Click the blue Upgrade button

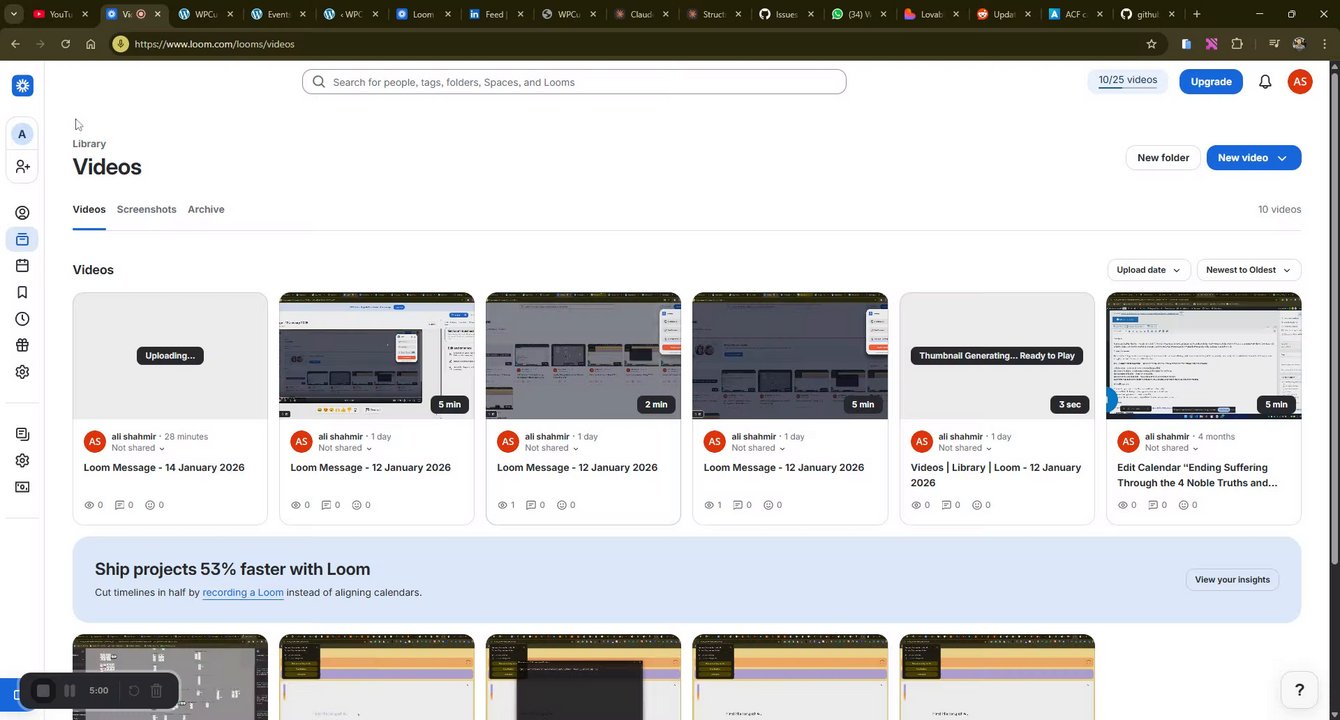point(1211,82)
